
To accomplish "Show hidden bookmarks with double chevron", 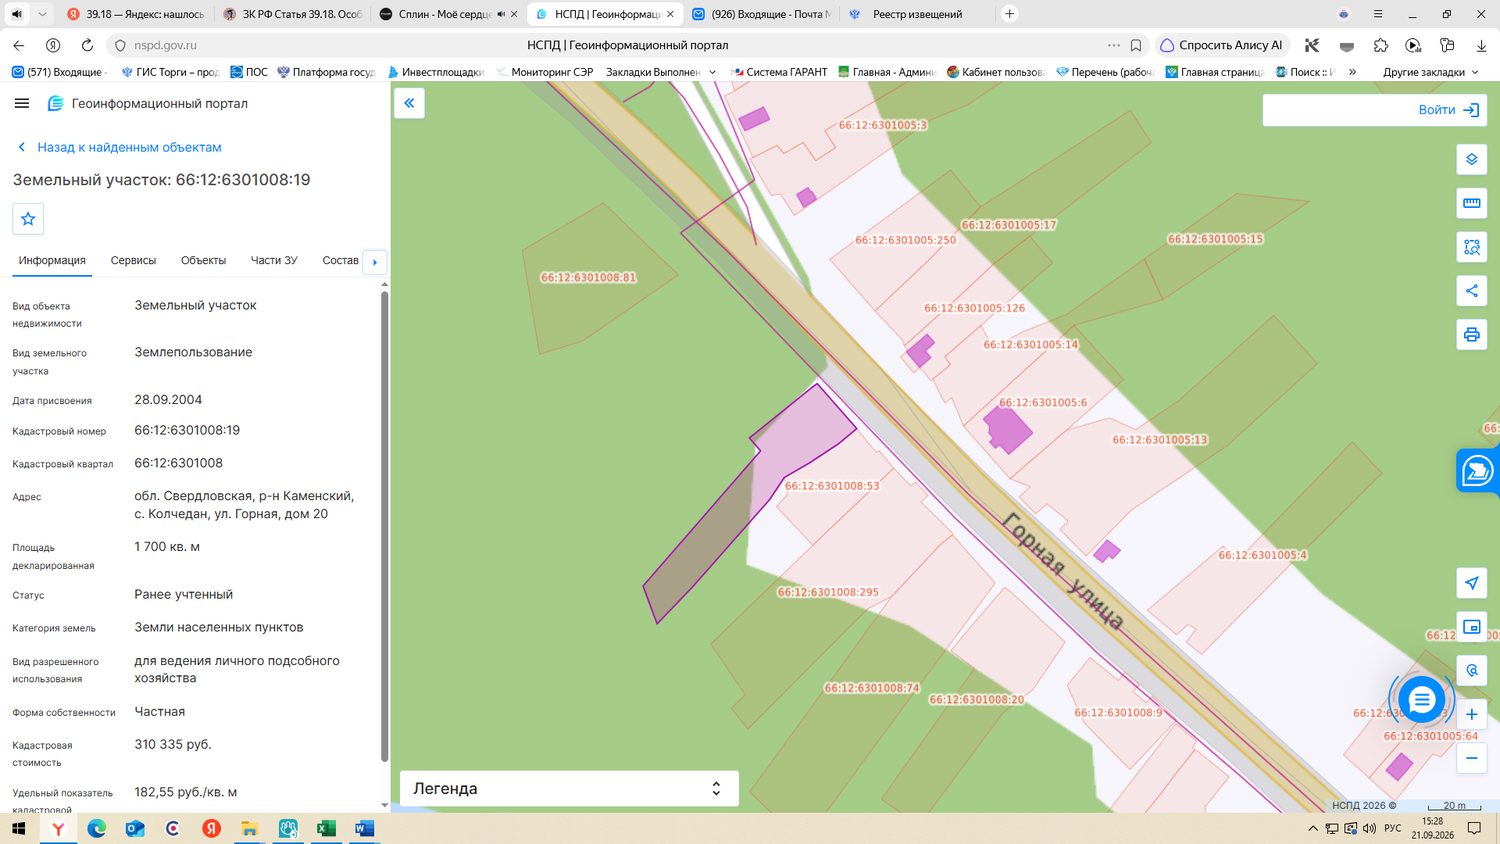I will [x=1352, y=72].
